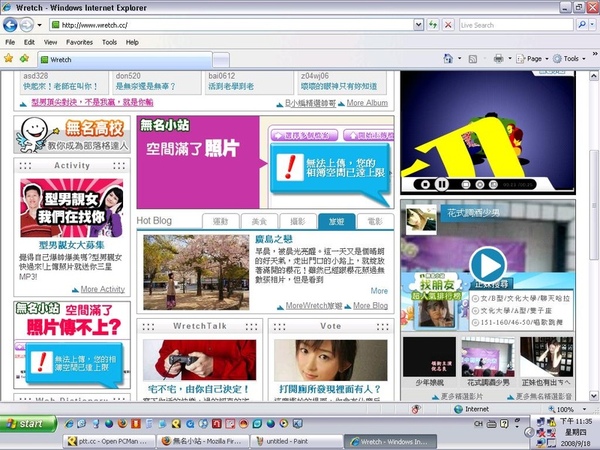
Task: Switch to untitled - Paint taskbar button
Action: [x=297, y=441]
